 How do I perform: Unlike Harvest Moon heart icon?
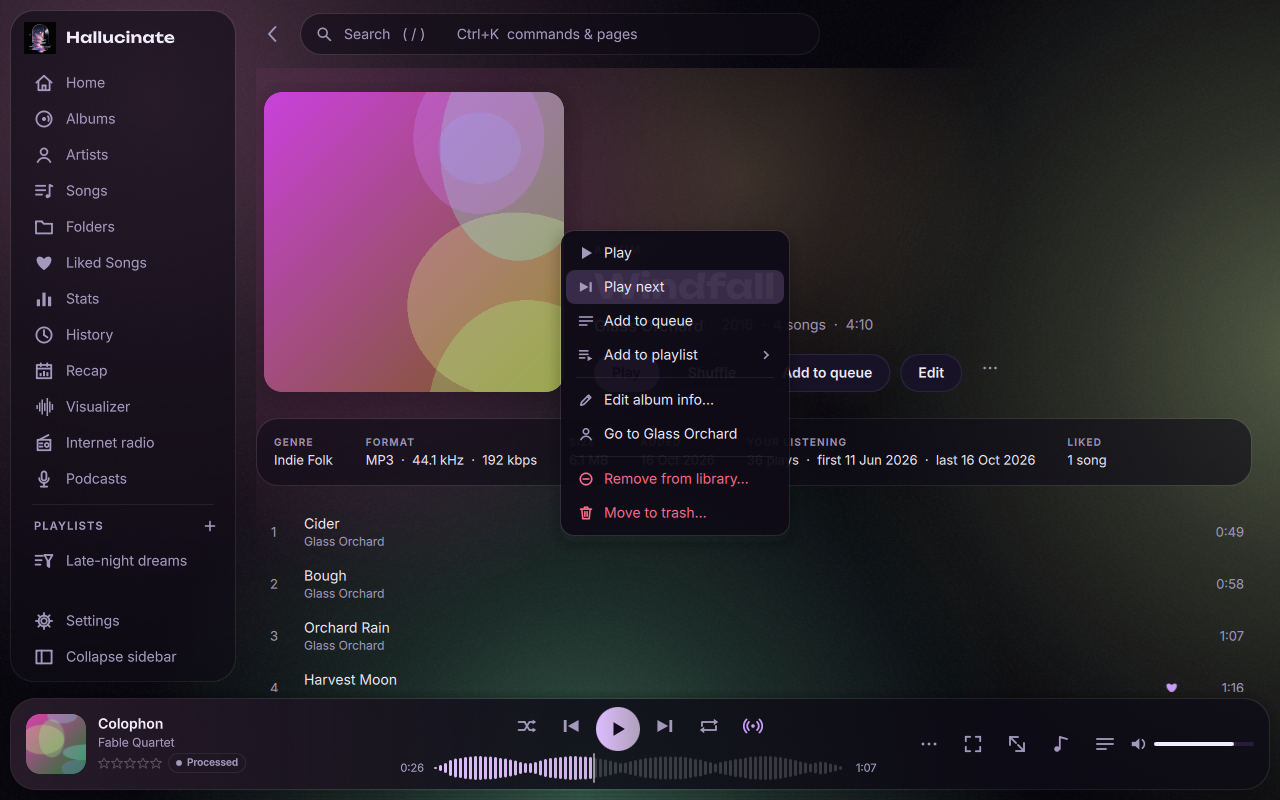(x=1172, y=688)
